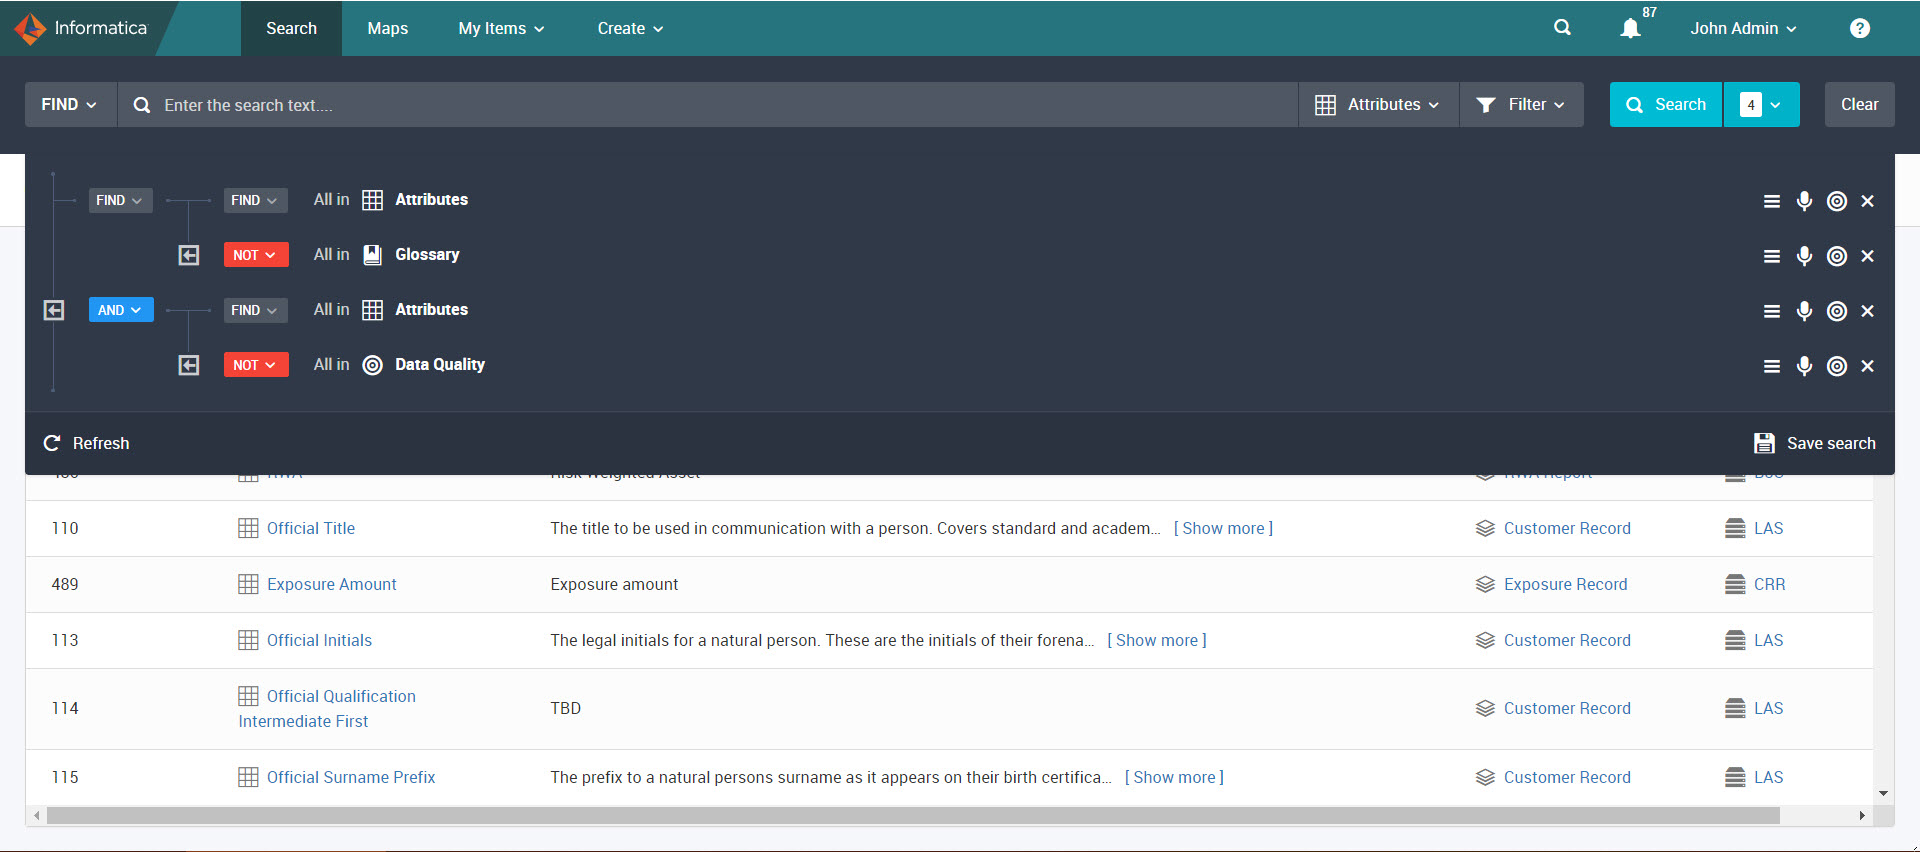Click the ungroup arrow icon beside Data Quality NOT
The height and width of the screenshot is (852, 1920).
[x=189, y=365]
